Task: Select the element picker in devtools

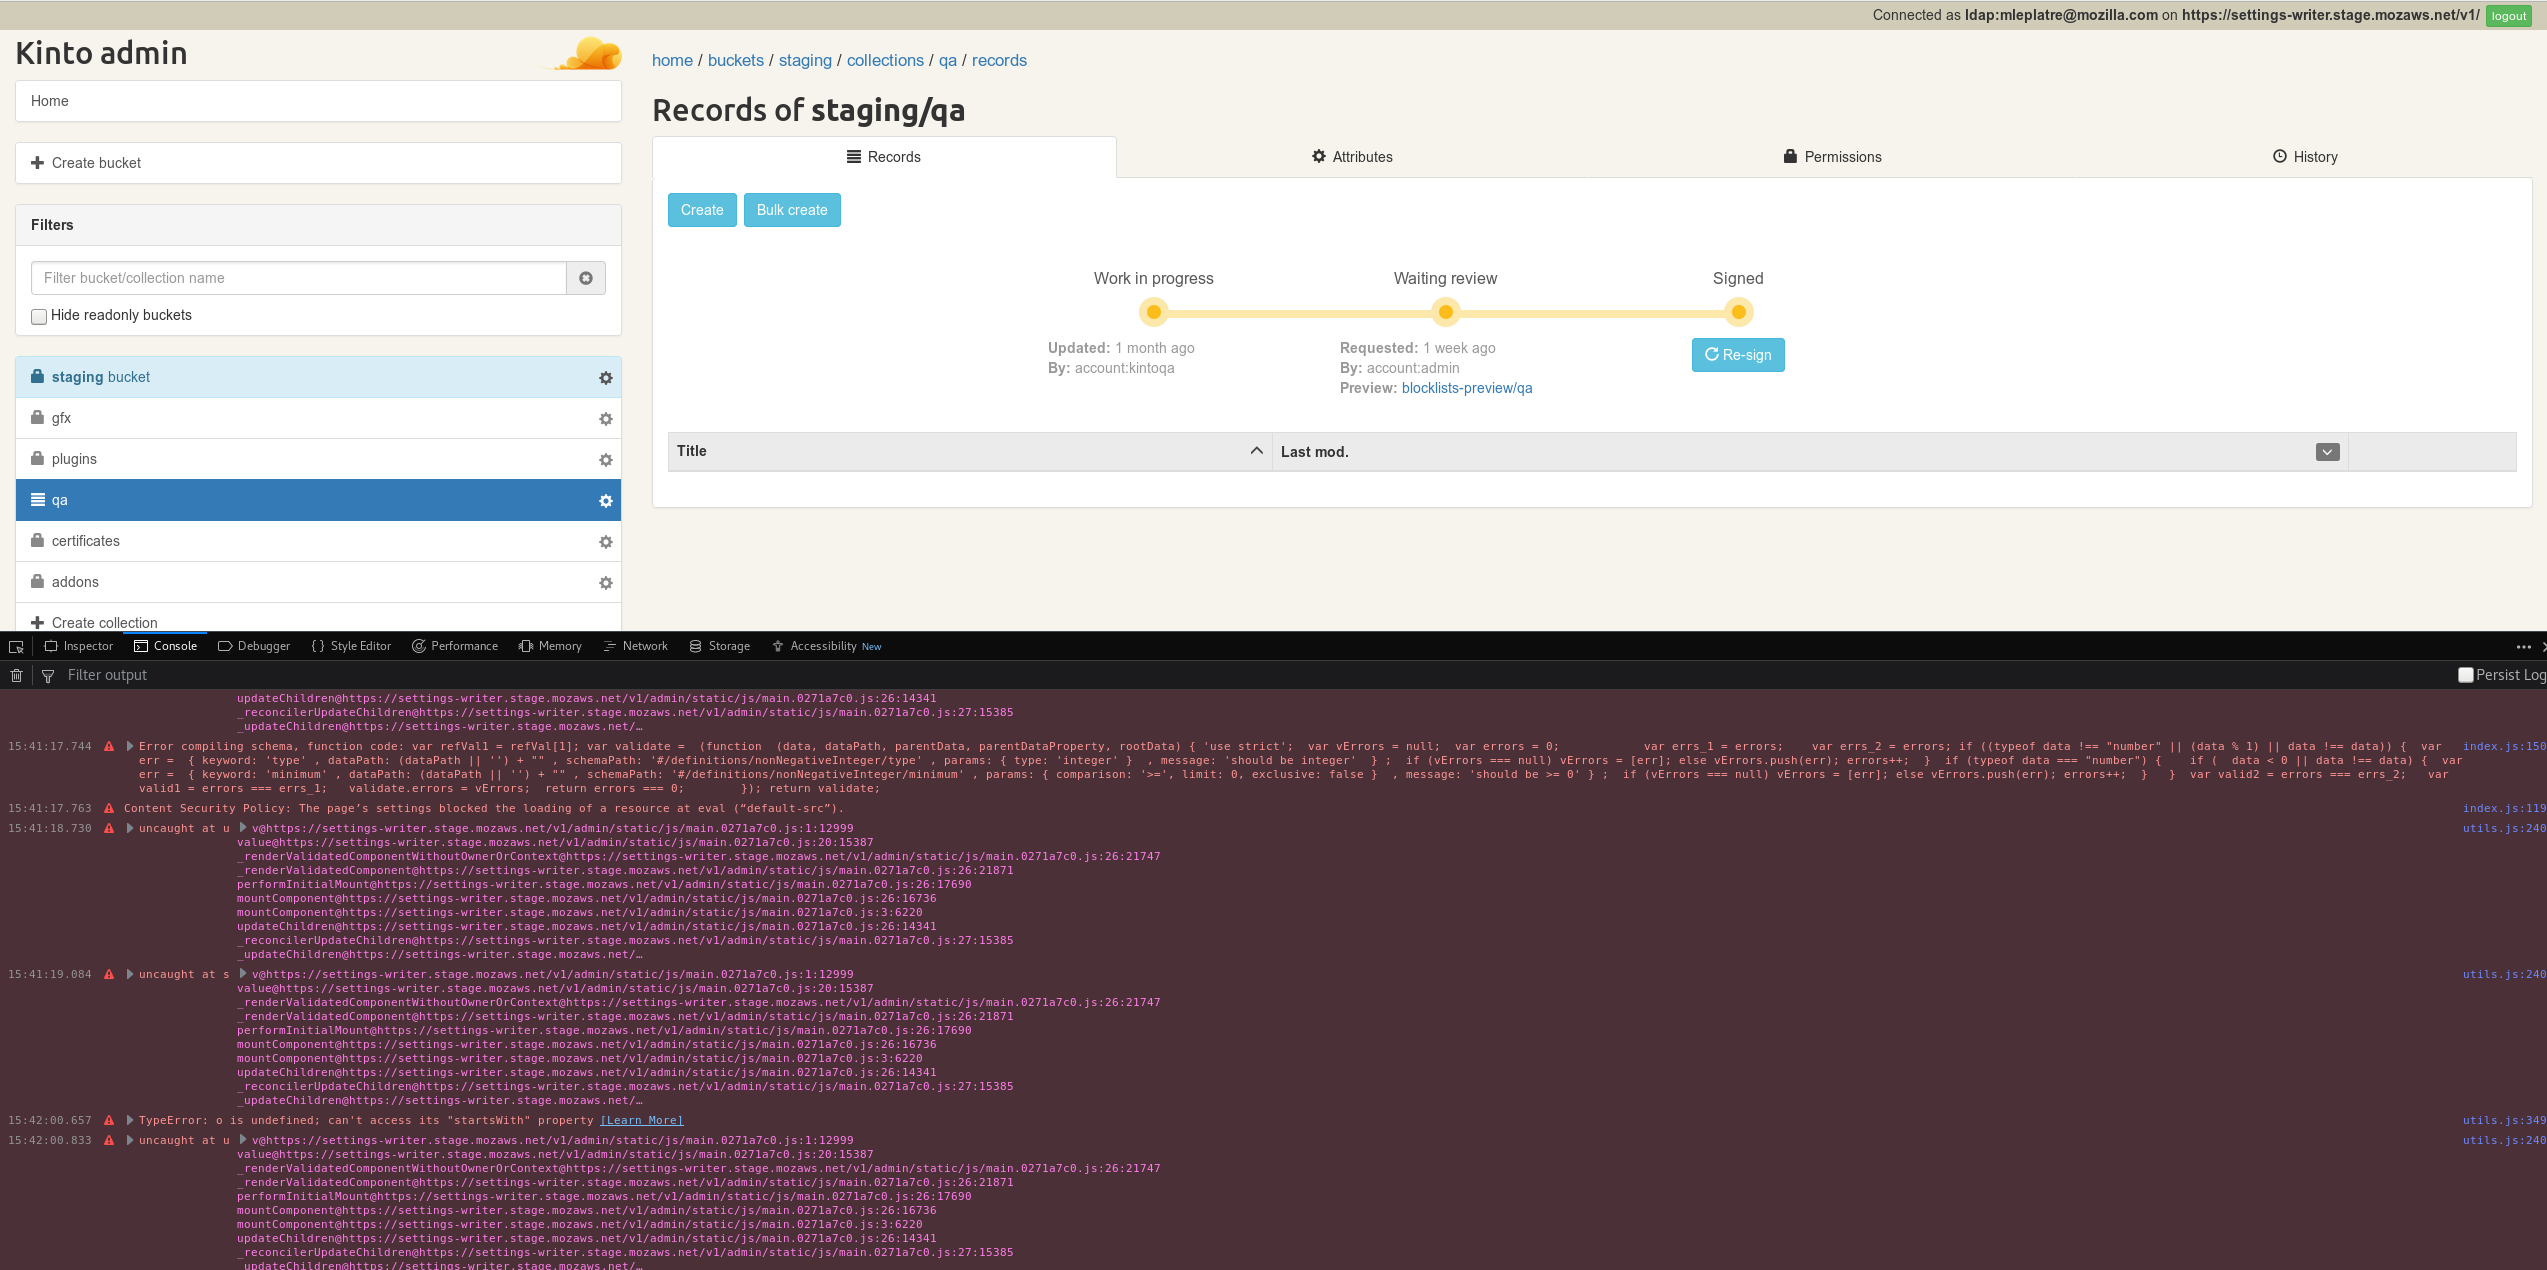Action: 16,646
